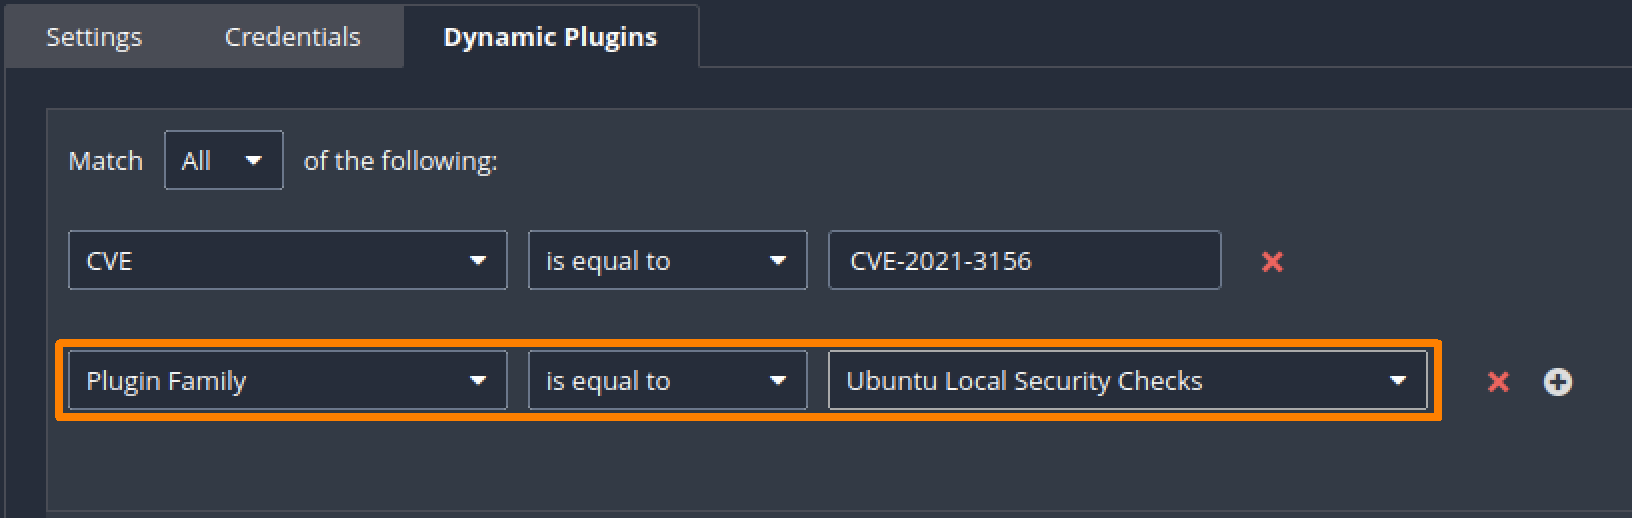The image size is (1632, 518).
Task: Click the arrow in the CVE dropdown
Action: [x=478, y=261]
